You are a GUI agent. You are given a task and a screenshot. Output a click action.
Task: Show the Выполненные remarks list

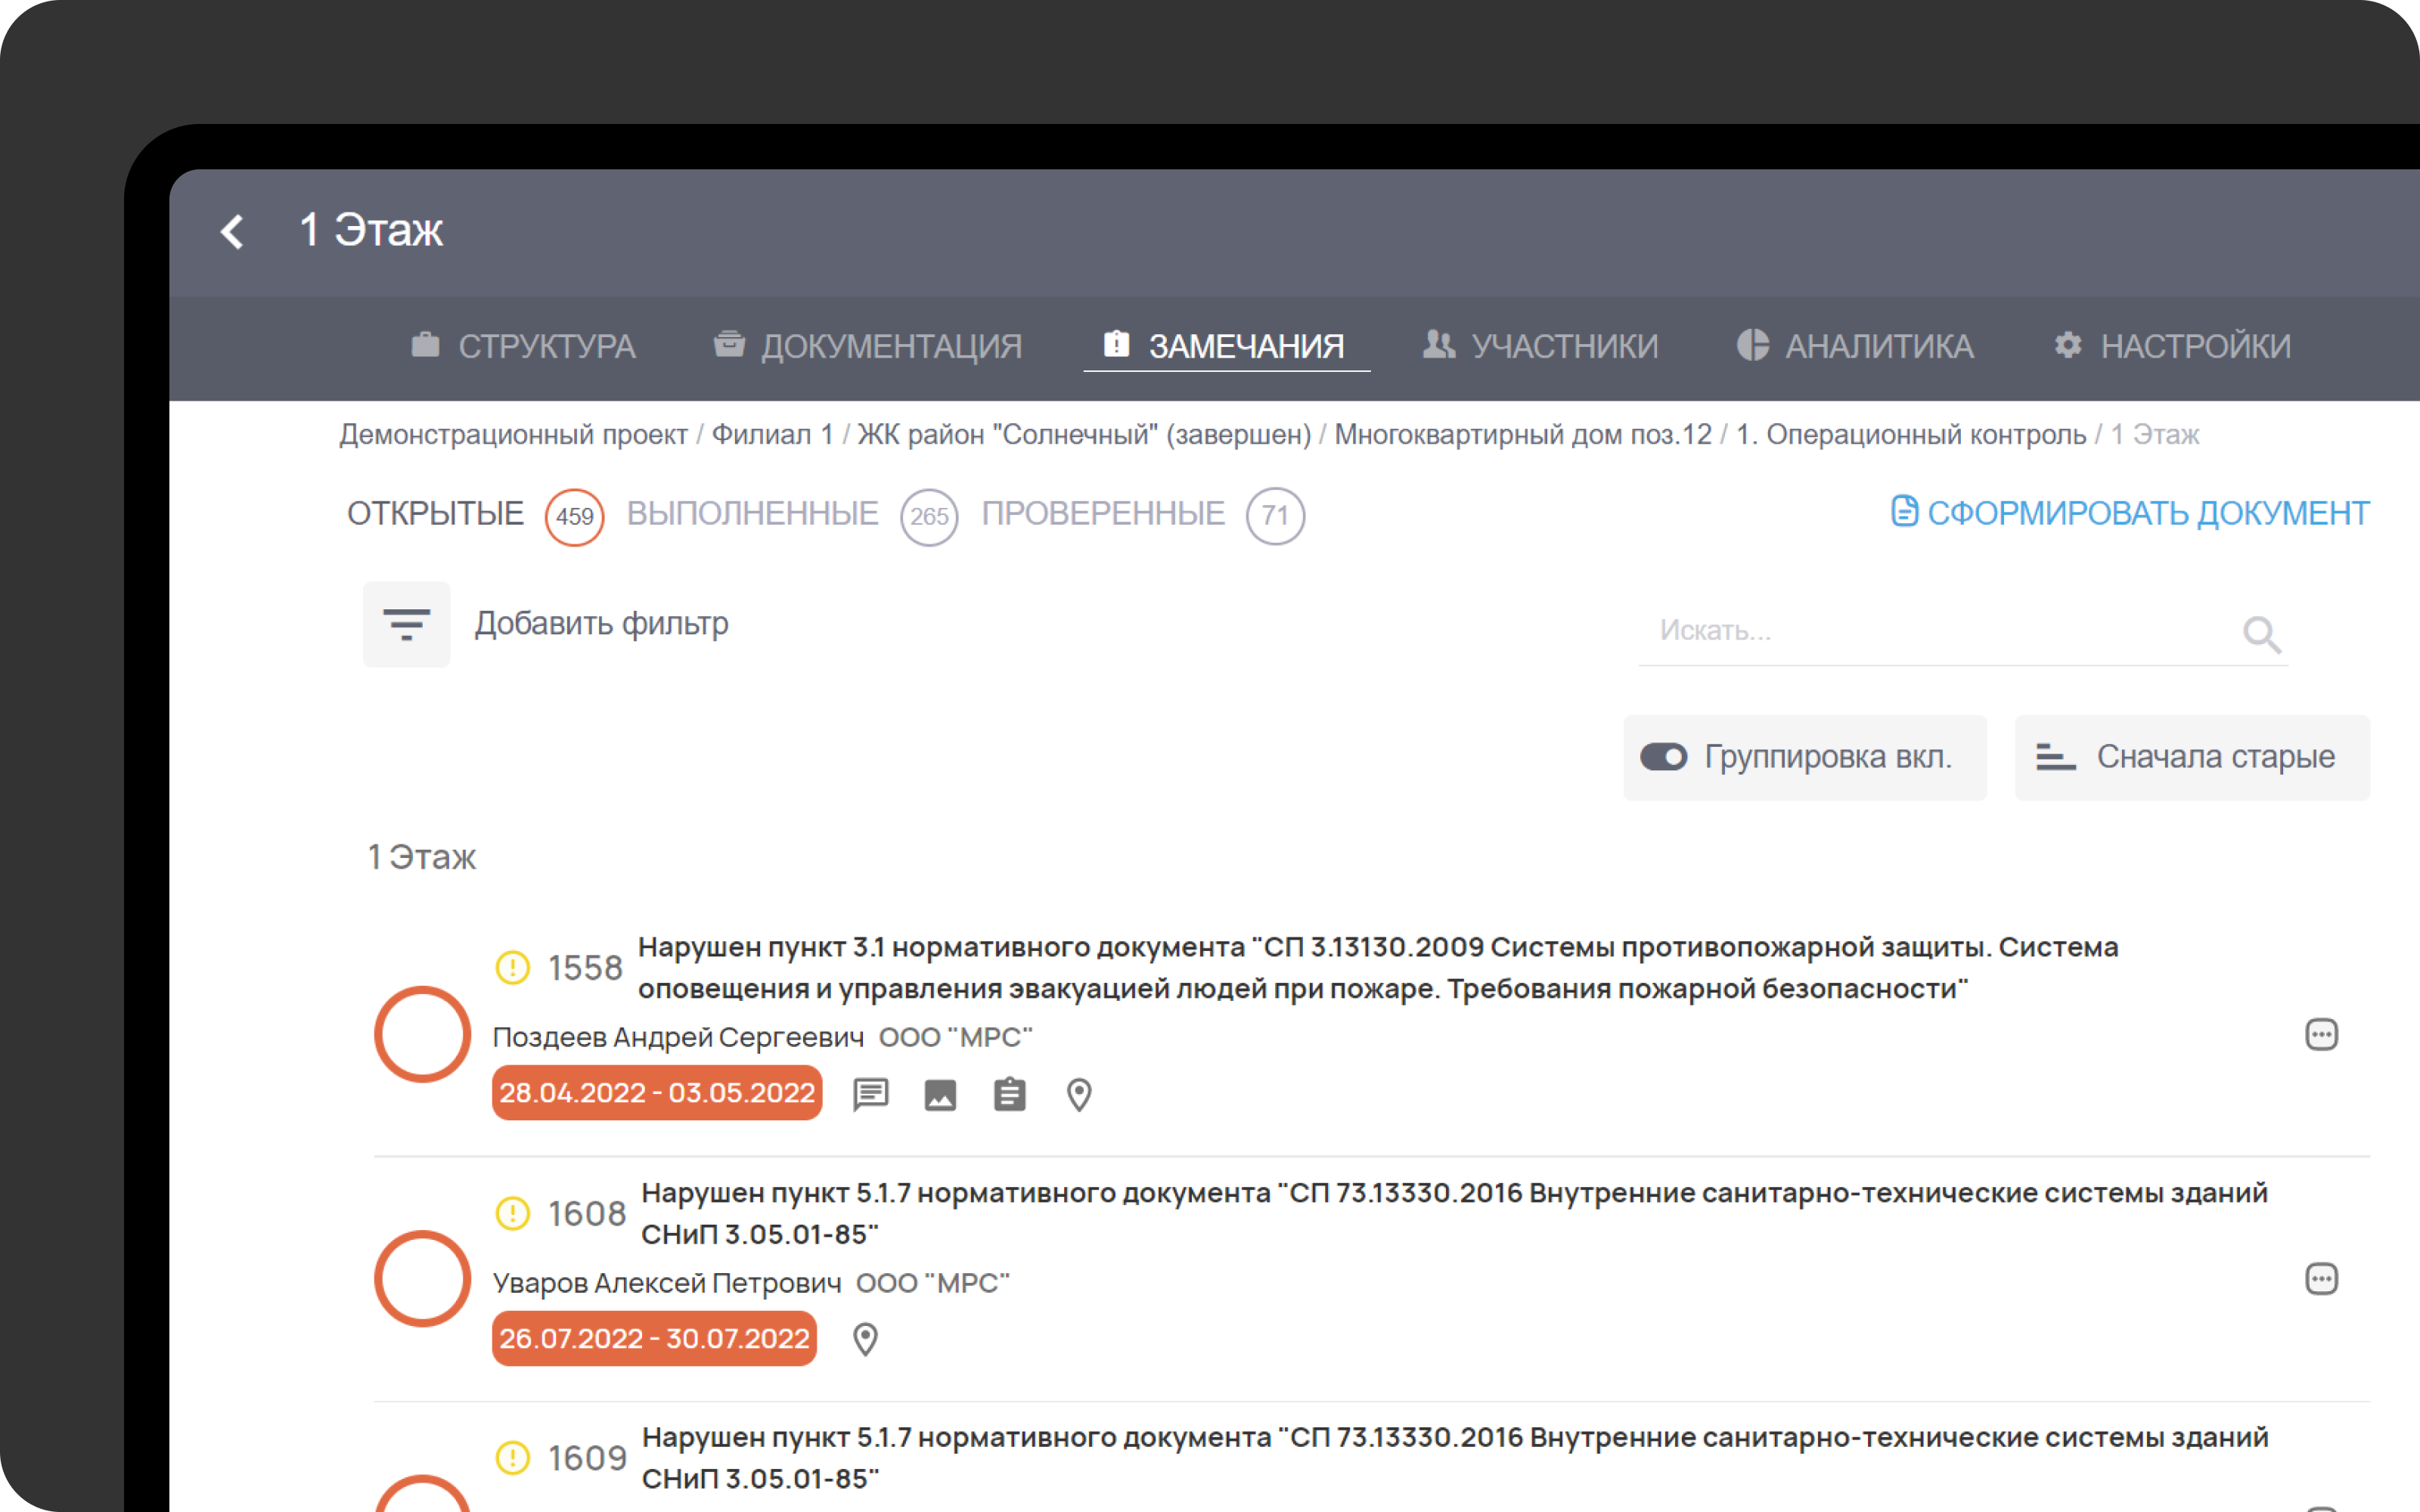tap(752, 514)
